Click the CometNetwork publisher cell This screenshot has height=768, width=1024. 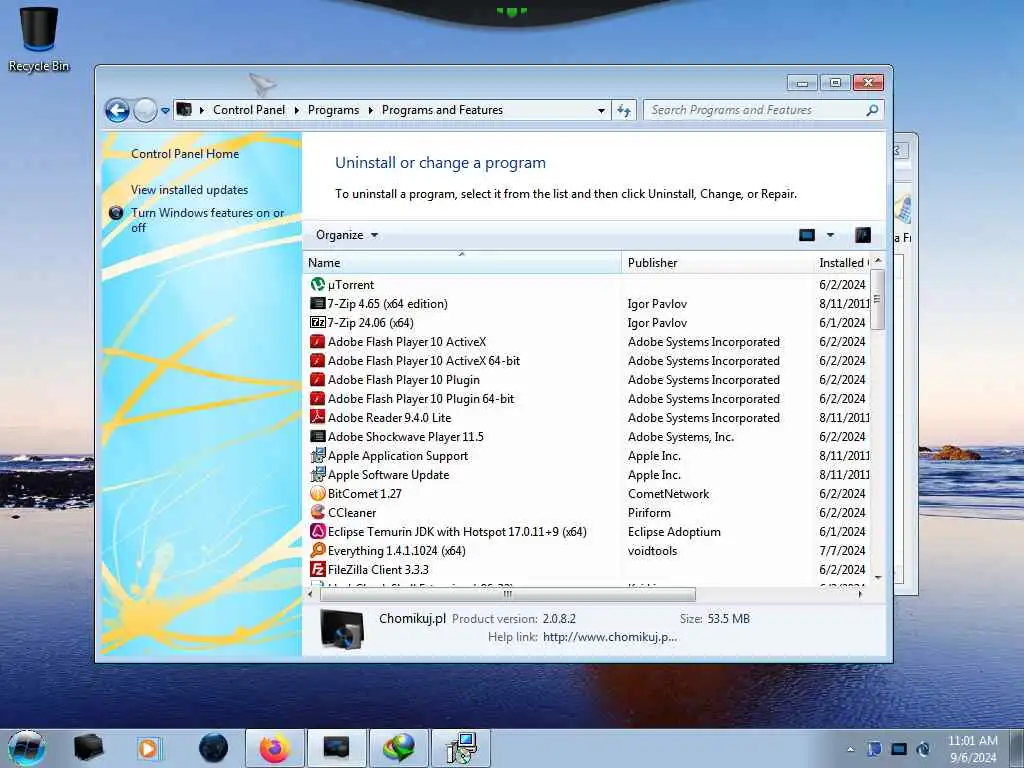pyautogui.click(x=668, y=494)
